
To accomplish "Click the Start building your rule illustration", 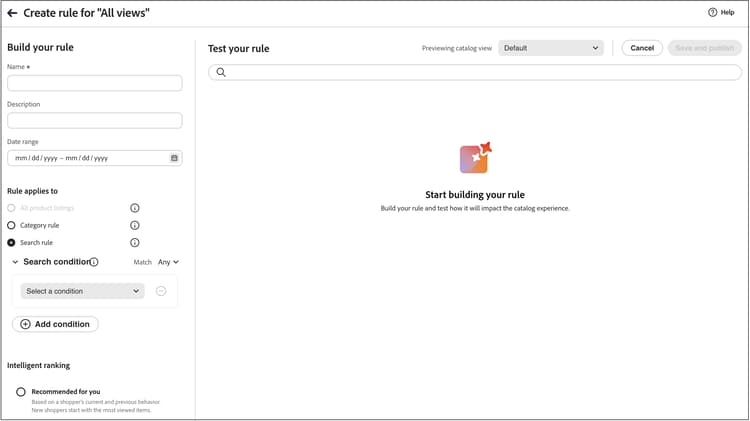I will coord(475,158).
